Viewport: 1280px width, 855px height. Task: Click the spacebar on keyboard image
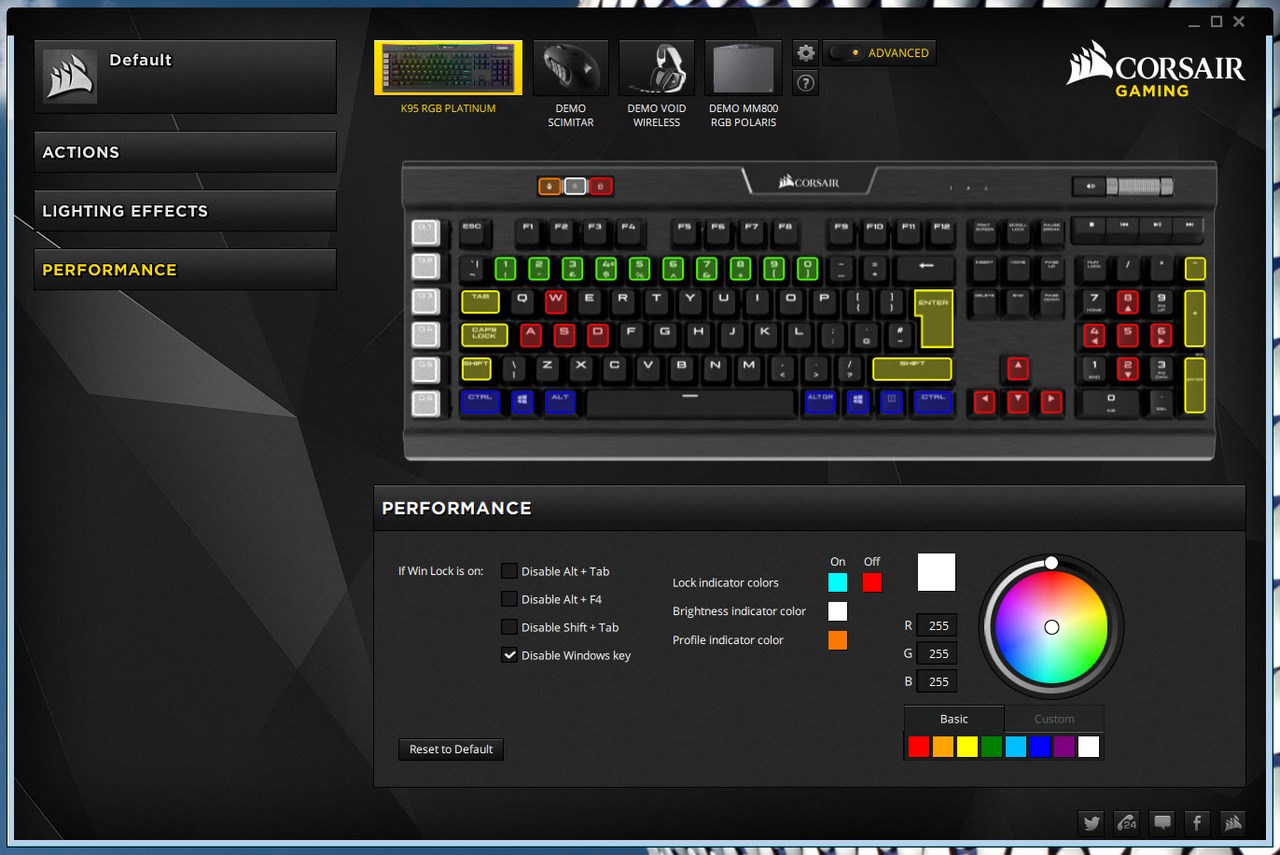(691, 403)
